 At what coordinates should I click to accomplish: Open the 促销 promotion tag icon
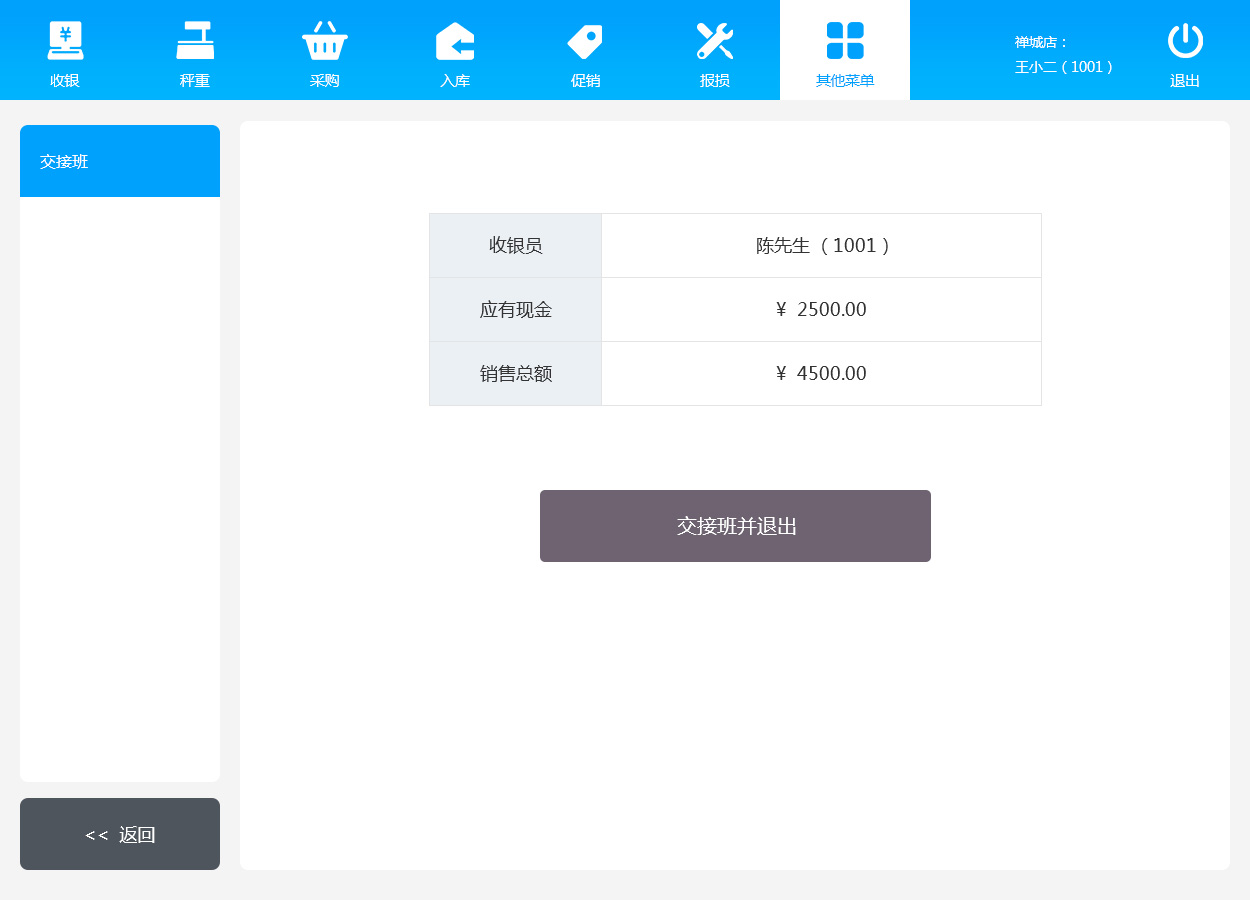coord(585,42)
